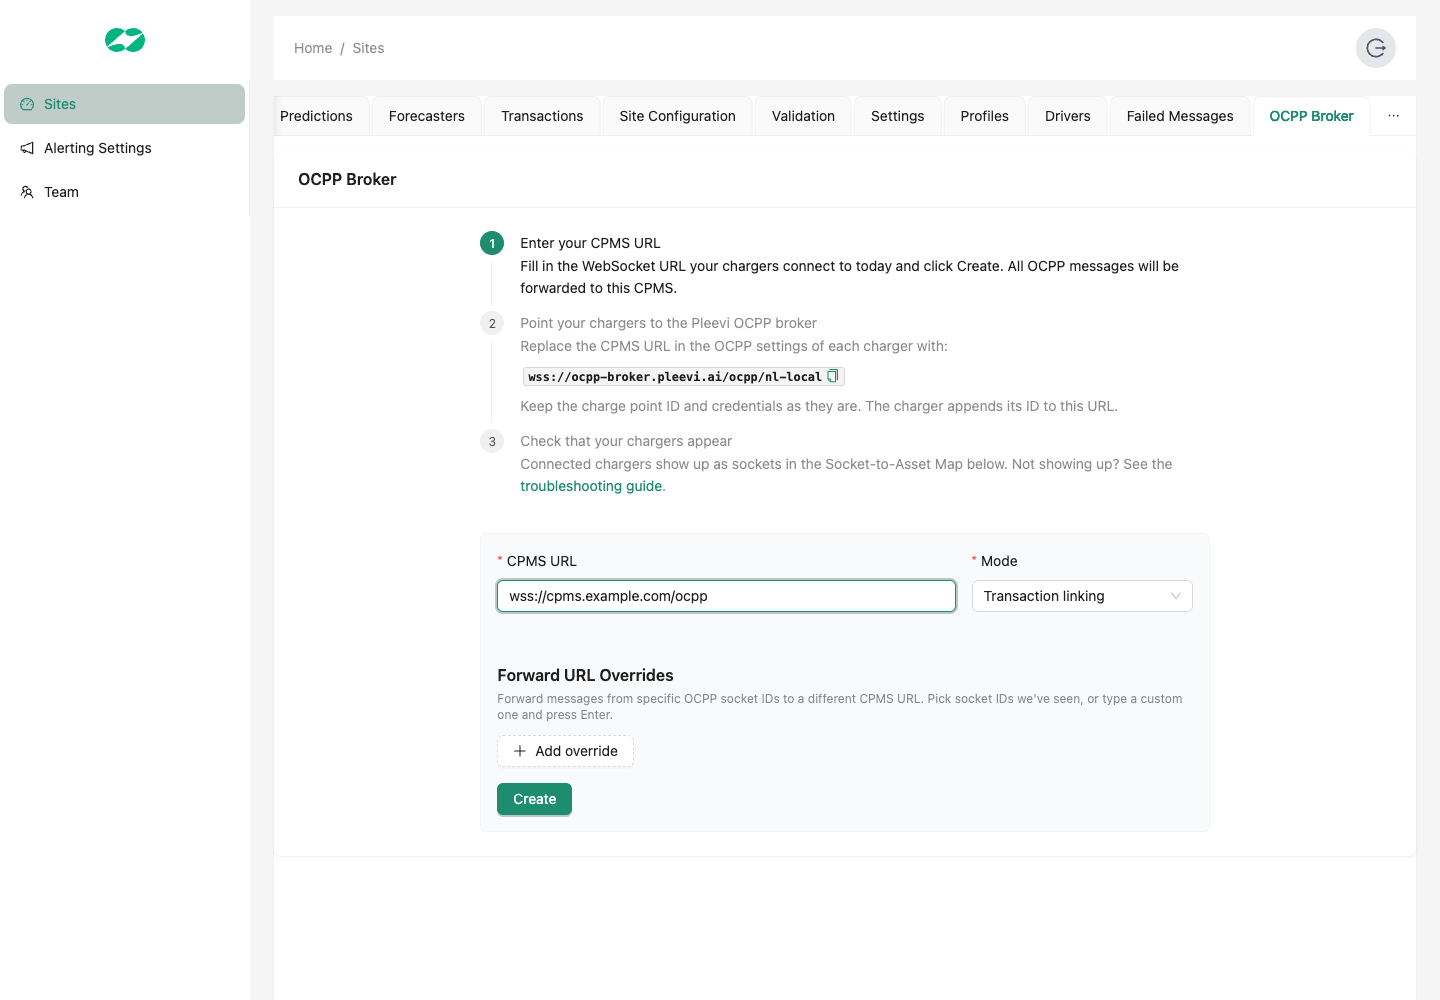
Task: Click the Mode dropdown chevron arrow
Action: point(1176,596)
